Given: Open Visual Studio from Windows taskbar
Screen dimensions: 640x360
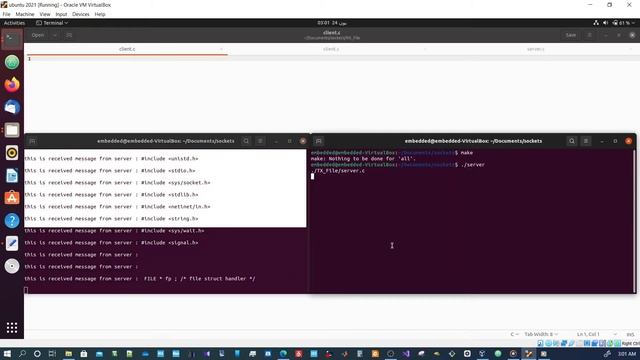Looking at the screenshot, I should [x=406, y=354].
